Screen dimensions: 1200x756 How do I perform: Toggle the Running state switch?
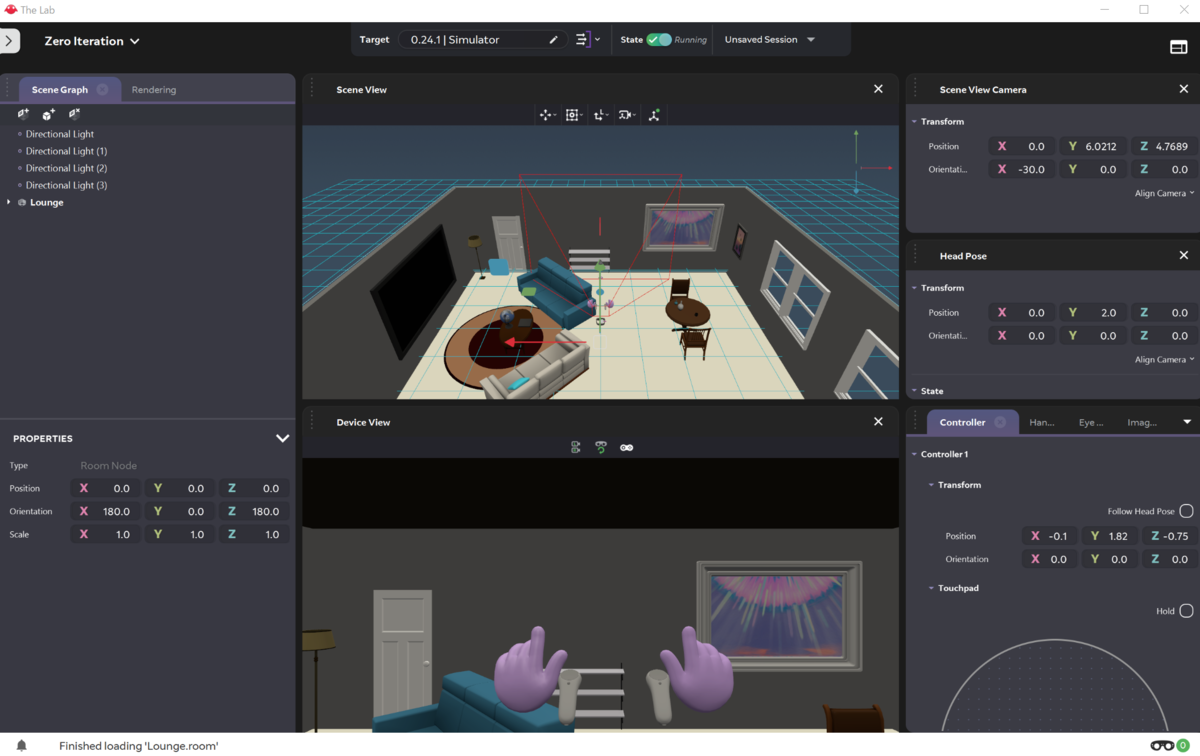pos(659,40)
